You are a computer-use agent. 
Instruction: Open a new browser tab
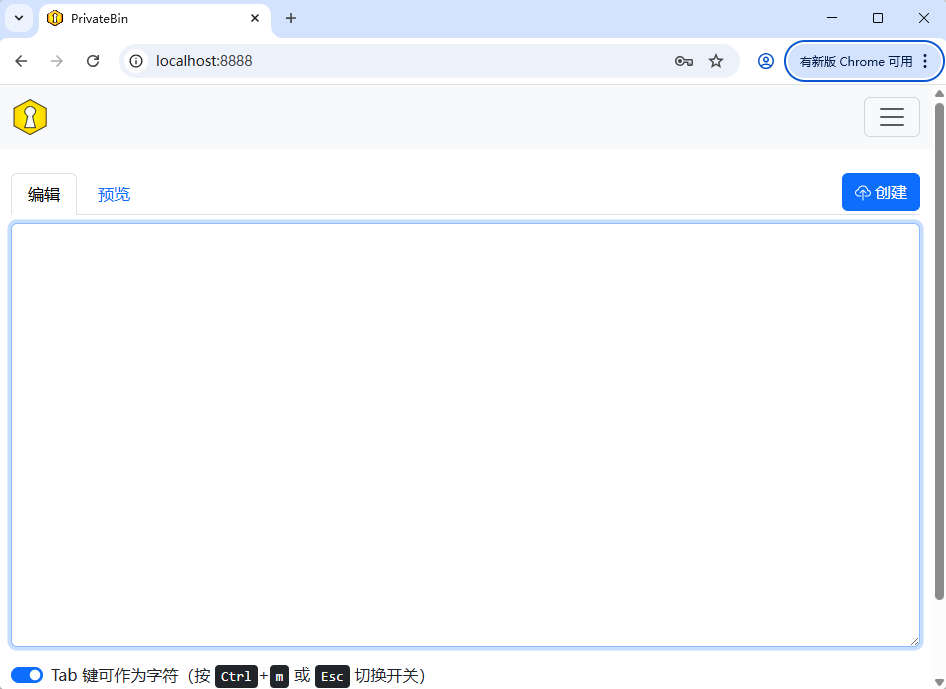(x=291, y=18)
